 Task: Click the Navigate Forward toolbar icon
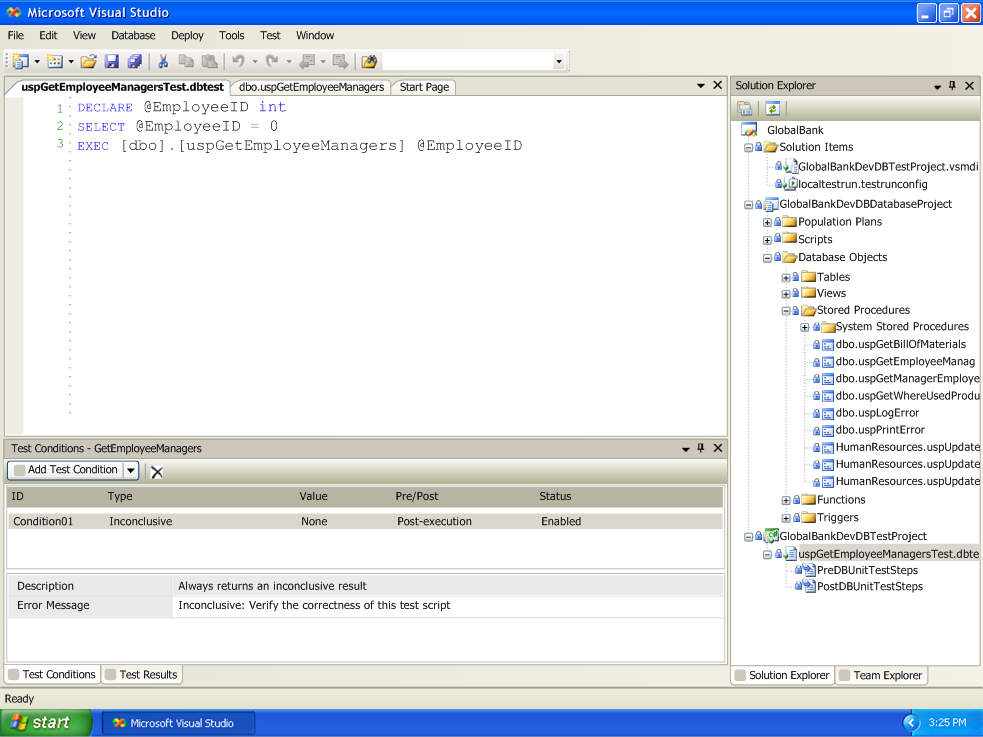[x=340, y=61]
